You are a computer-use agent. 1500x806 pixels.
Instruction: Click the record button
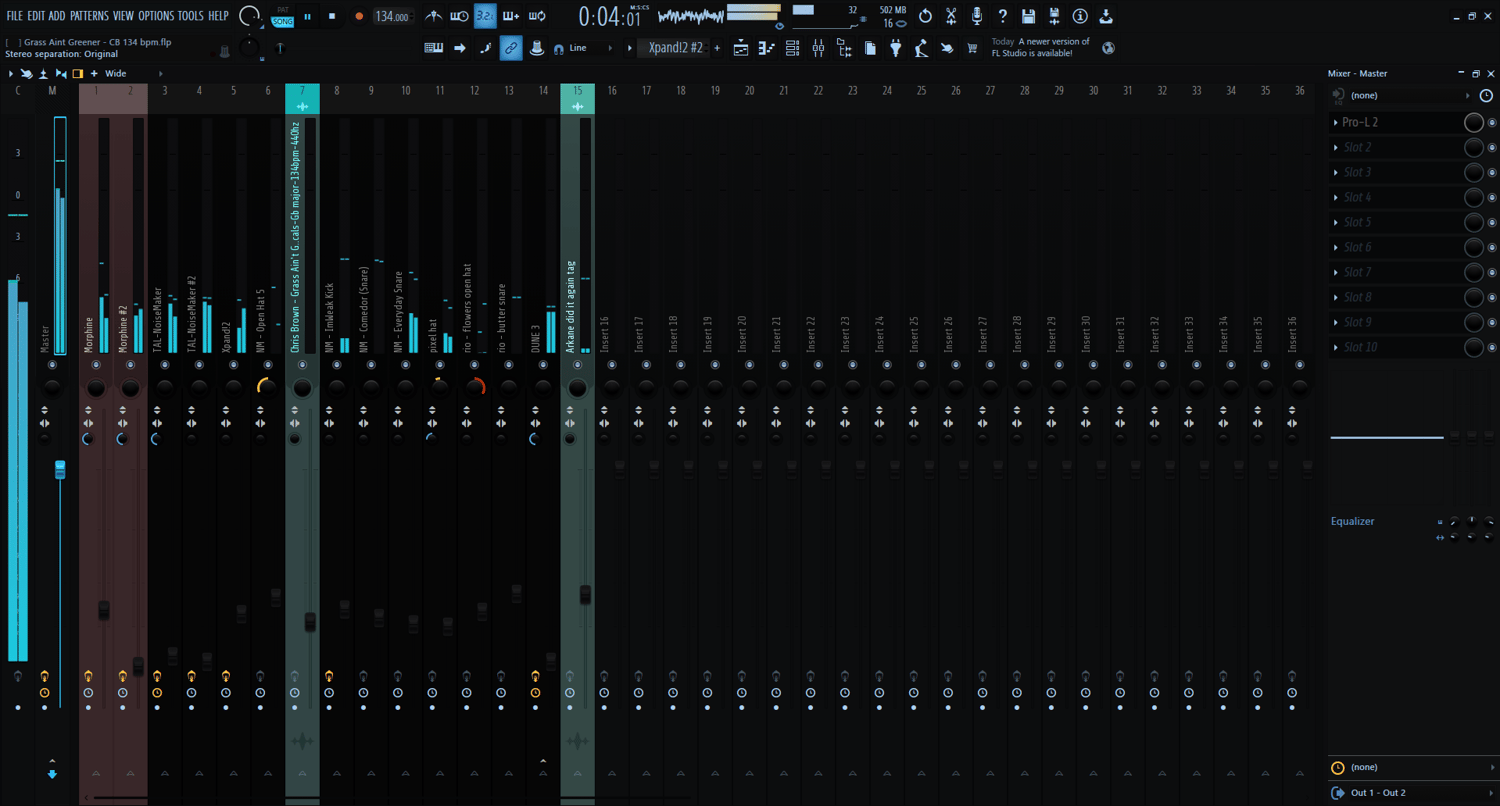[x=359, y=16]
